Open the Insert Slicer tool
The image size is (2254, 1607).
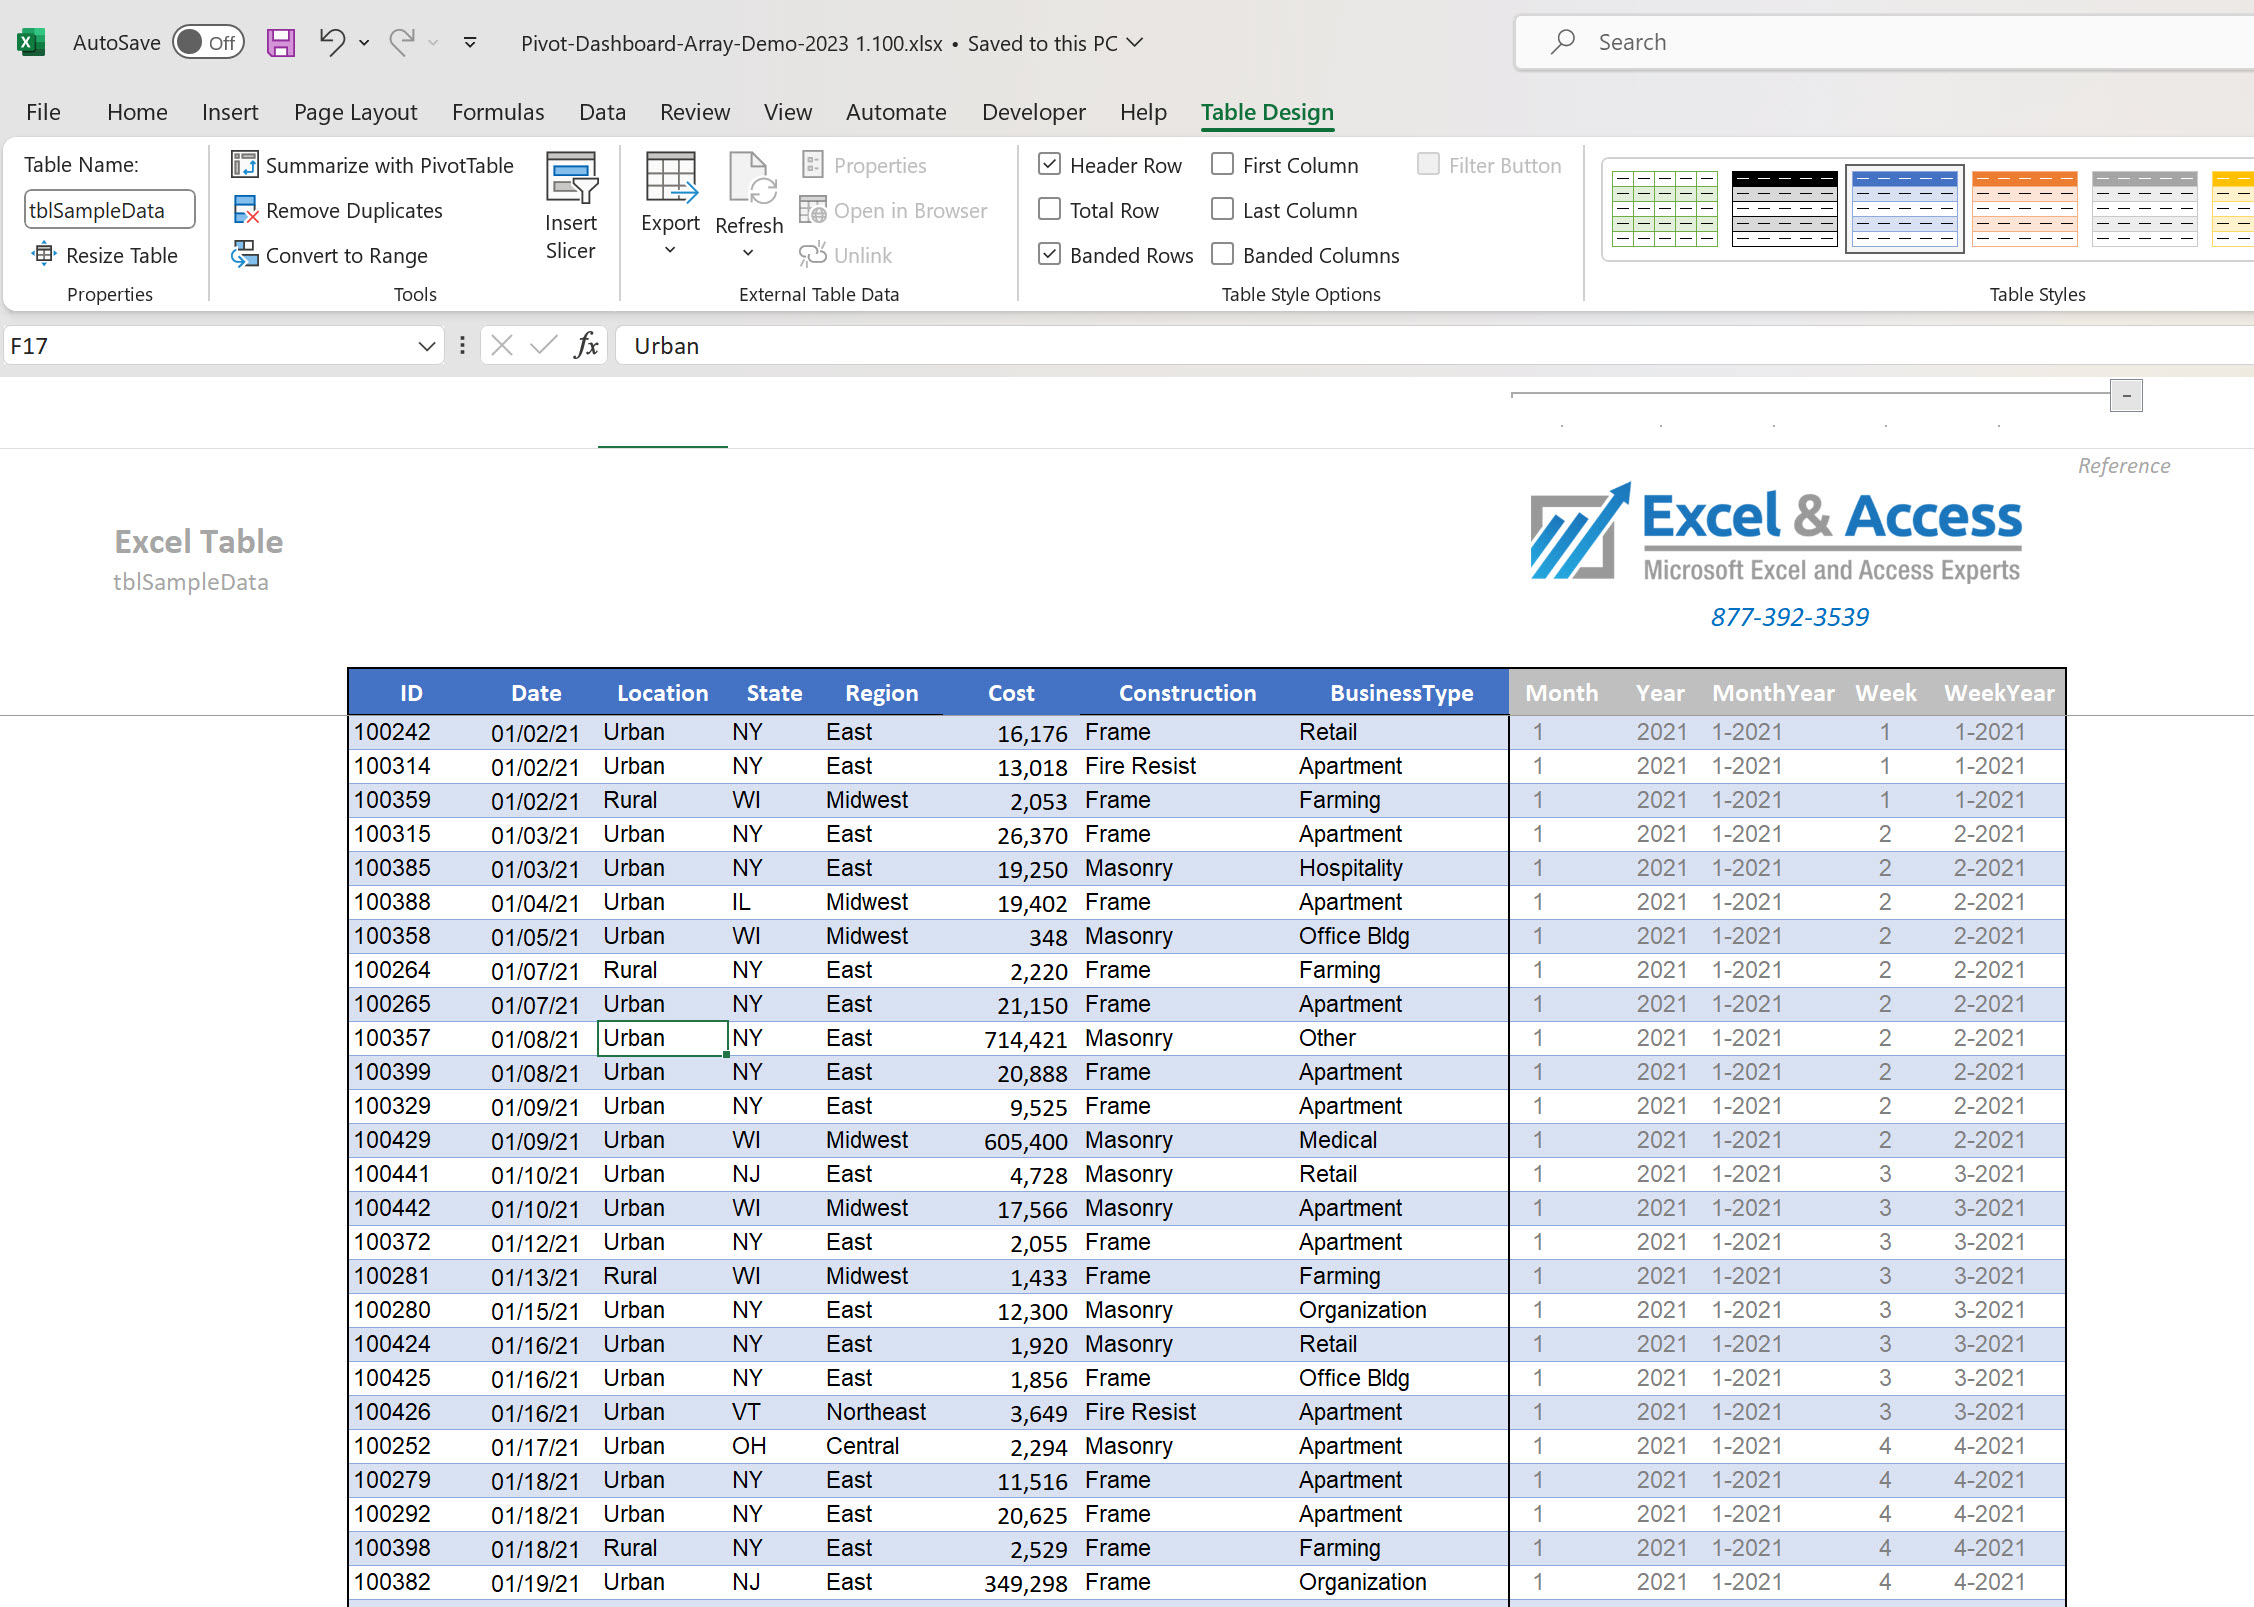click(x=571, y=205)
